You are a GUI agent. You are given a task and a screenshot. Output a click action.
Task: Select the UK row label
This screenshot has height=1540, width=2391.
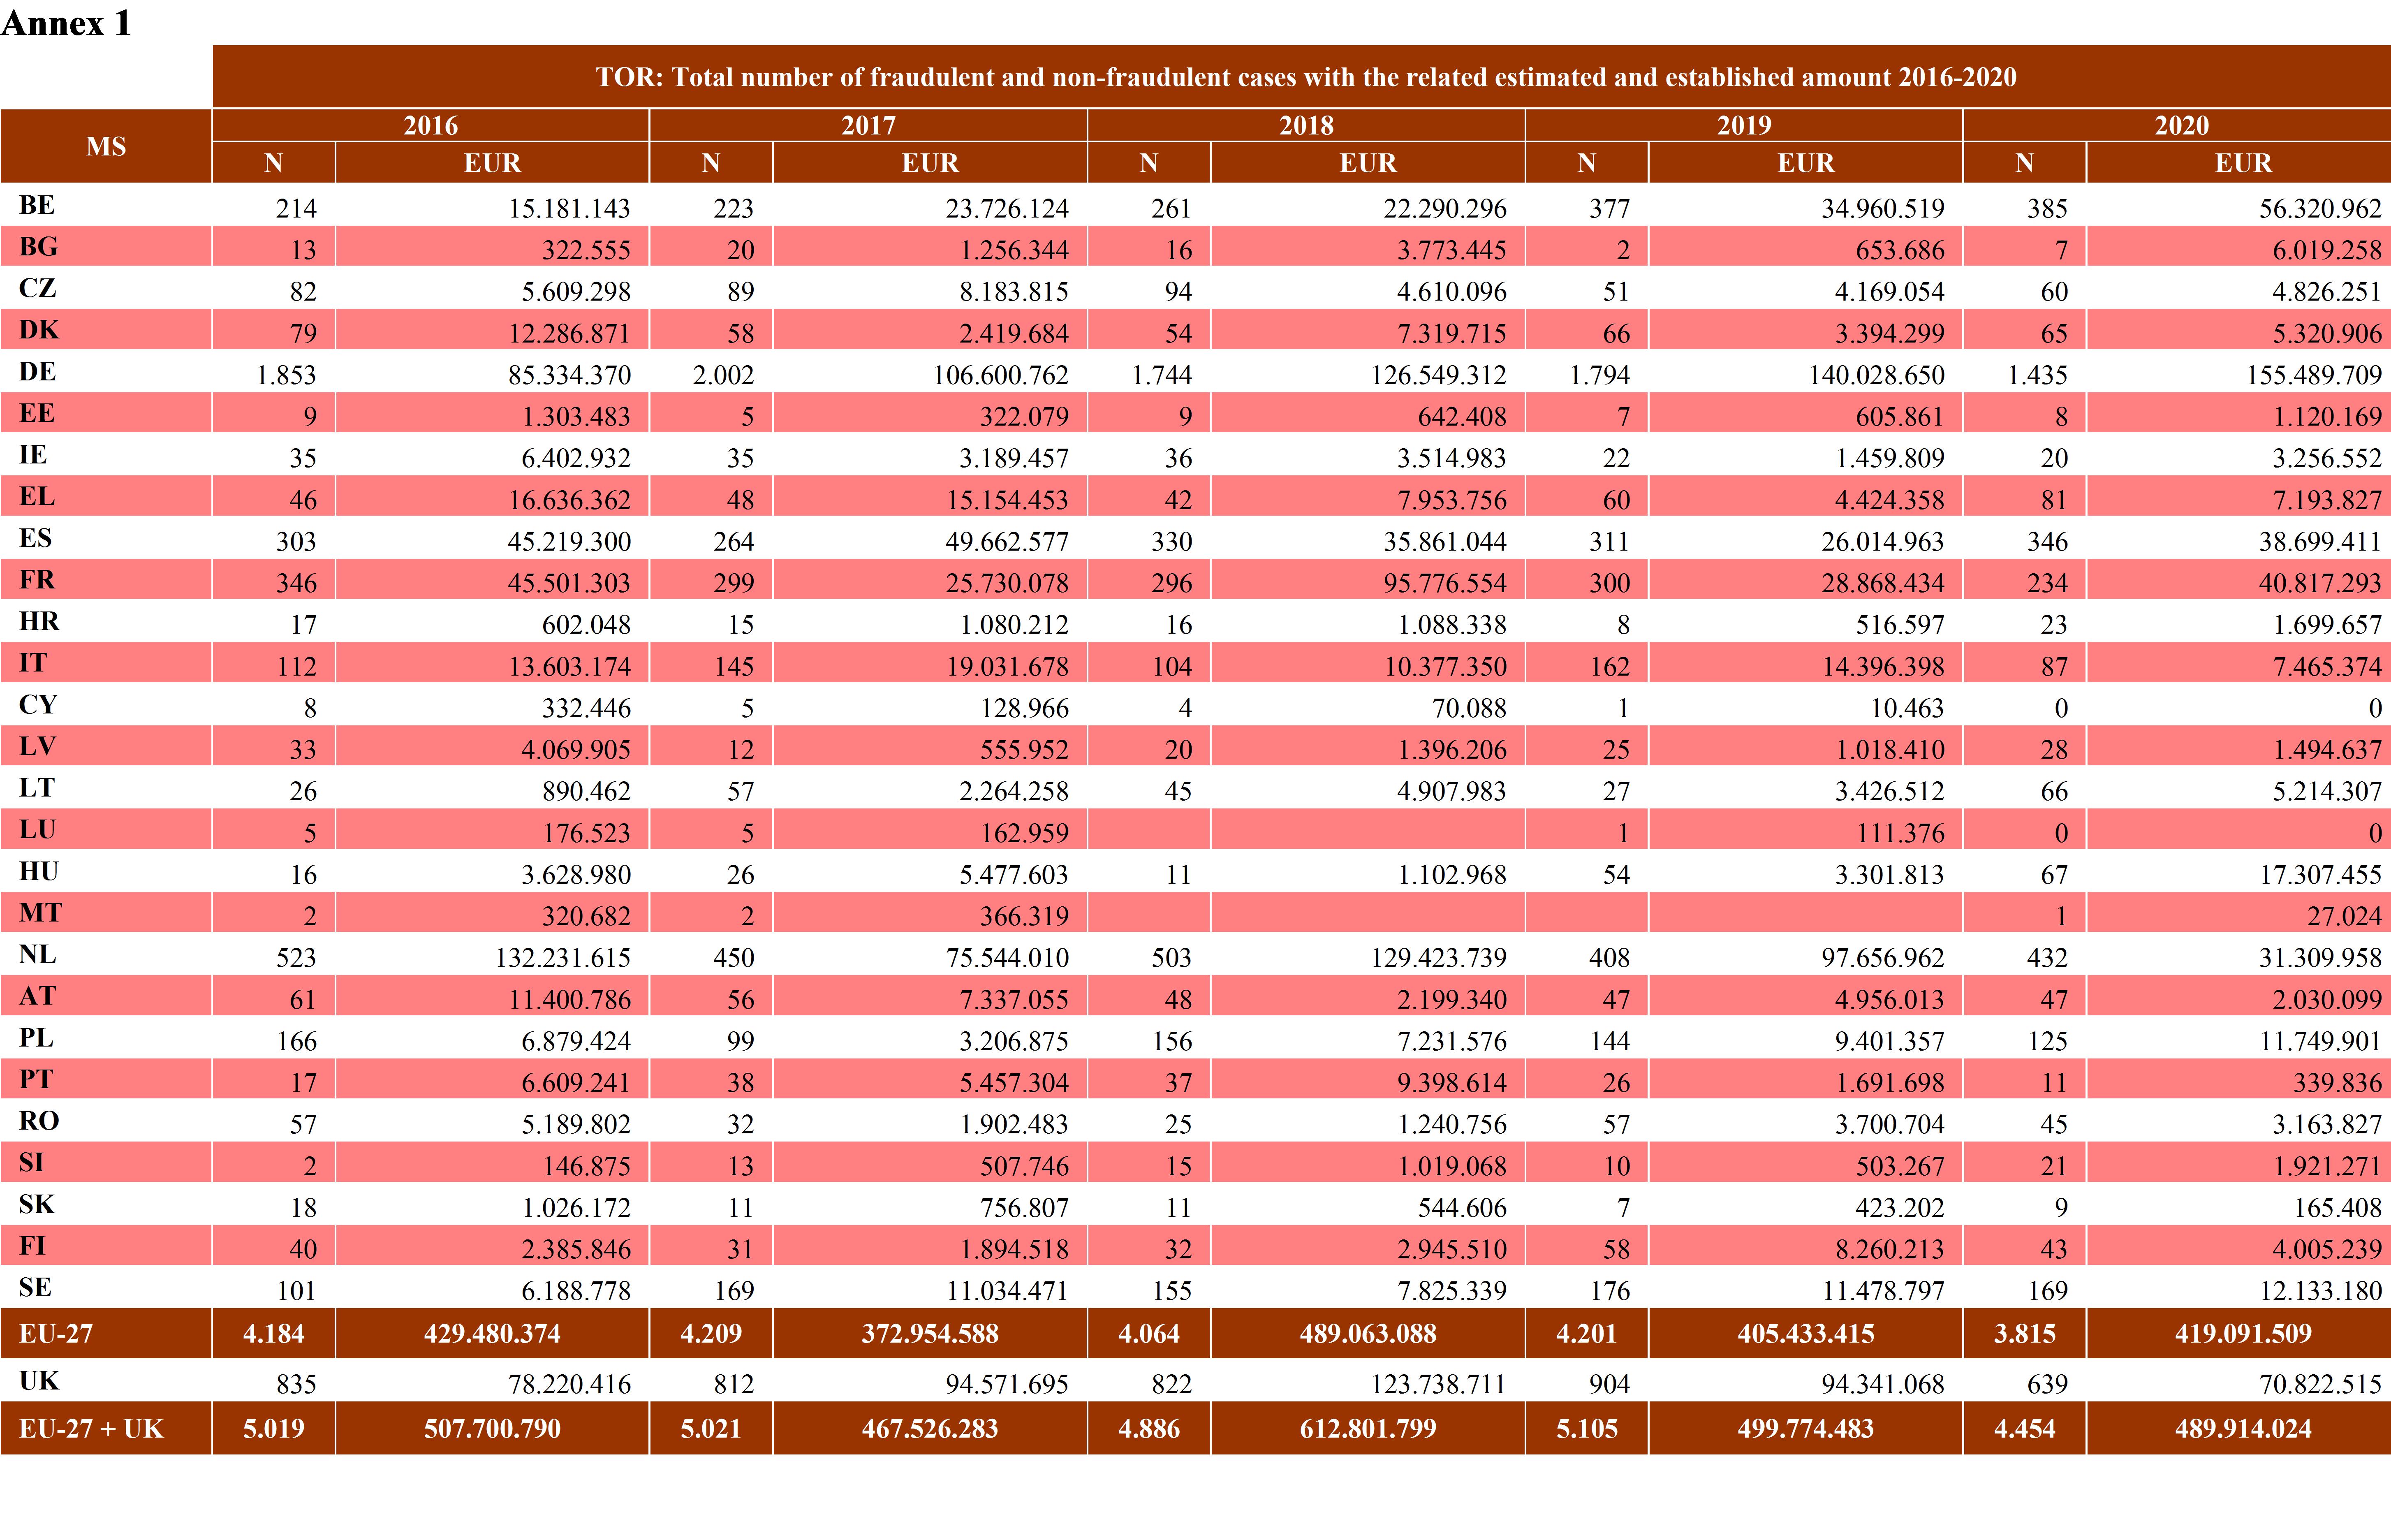[x=39, y=1381]
